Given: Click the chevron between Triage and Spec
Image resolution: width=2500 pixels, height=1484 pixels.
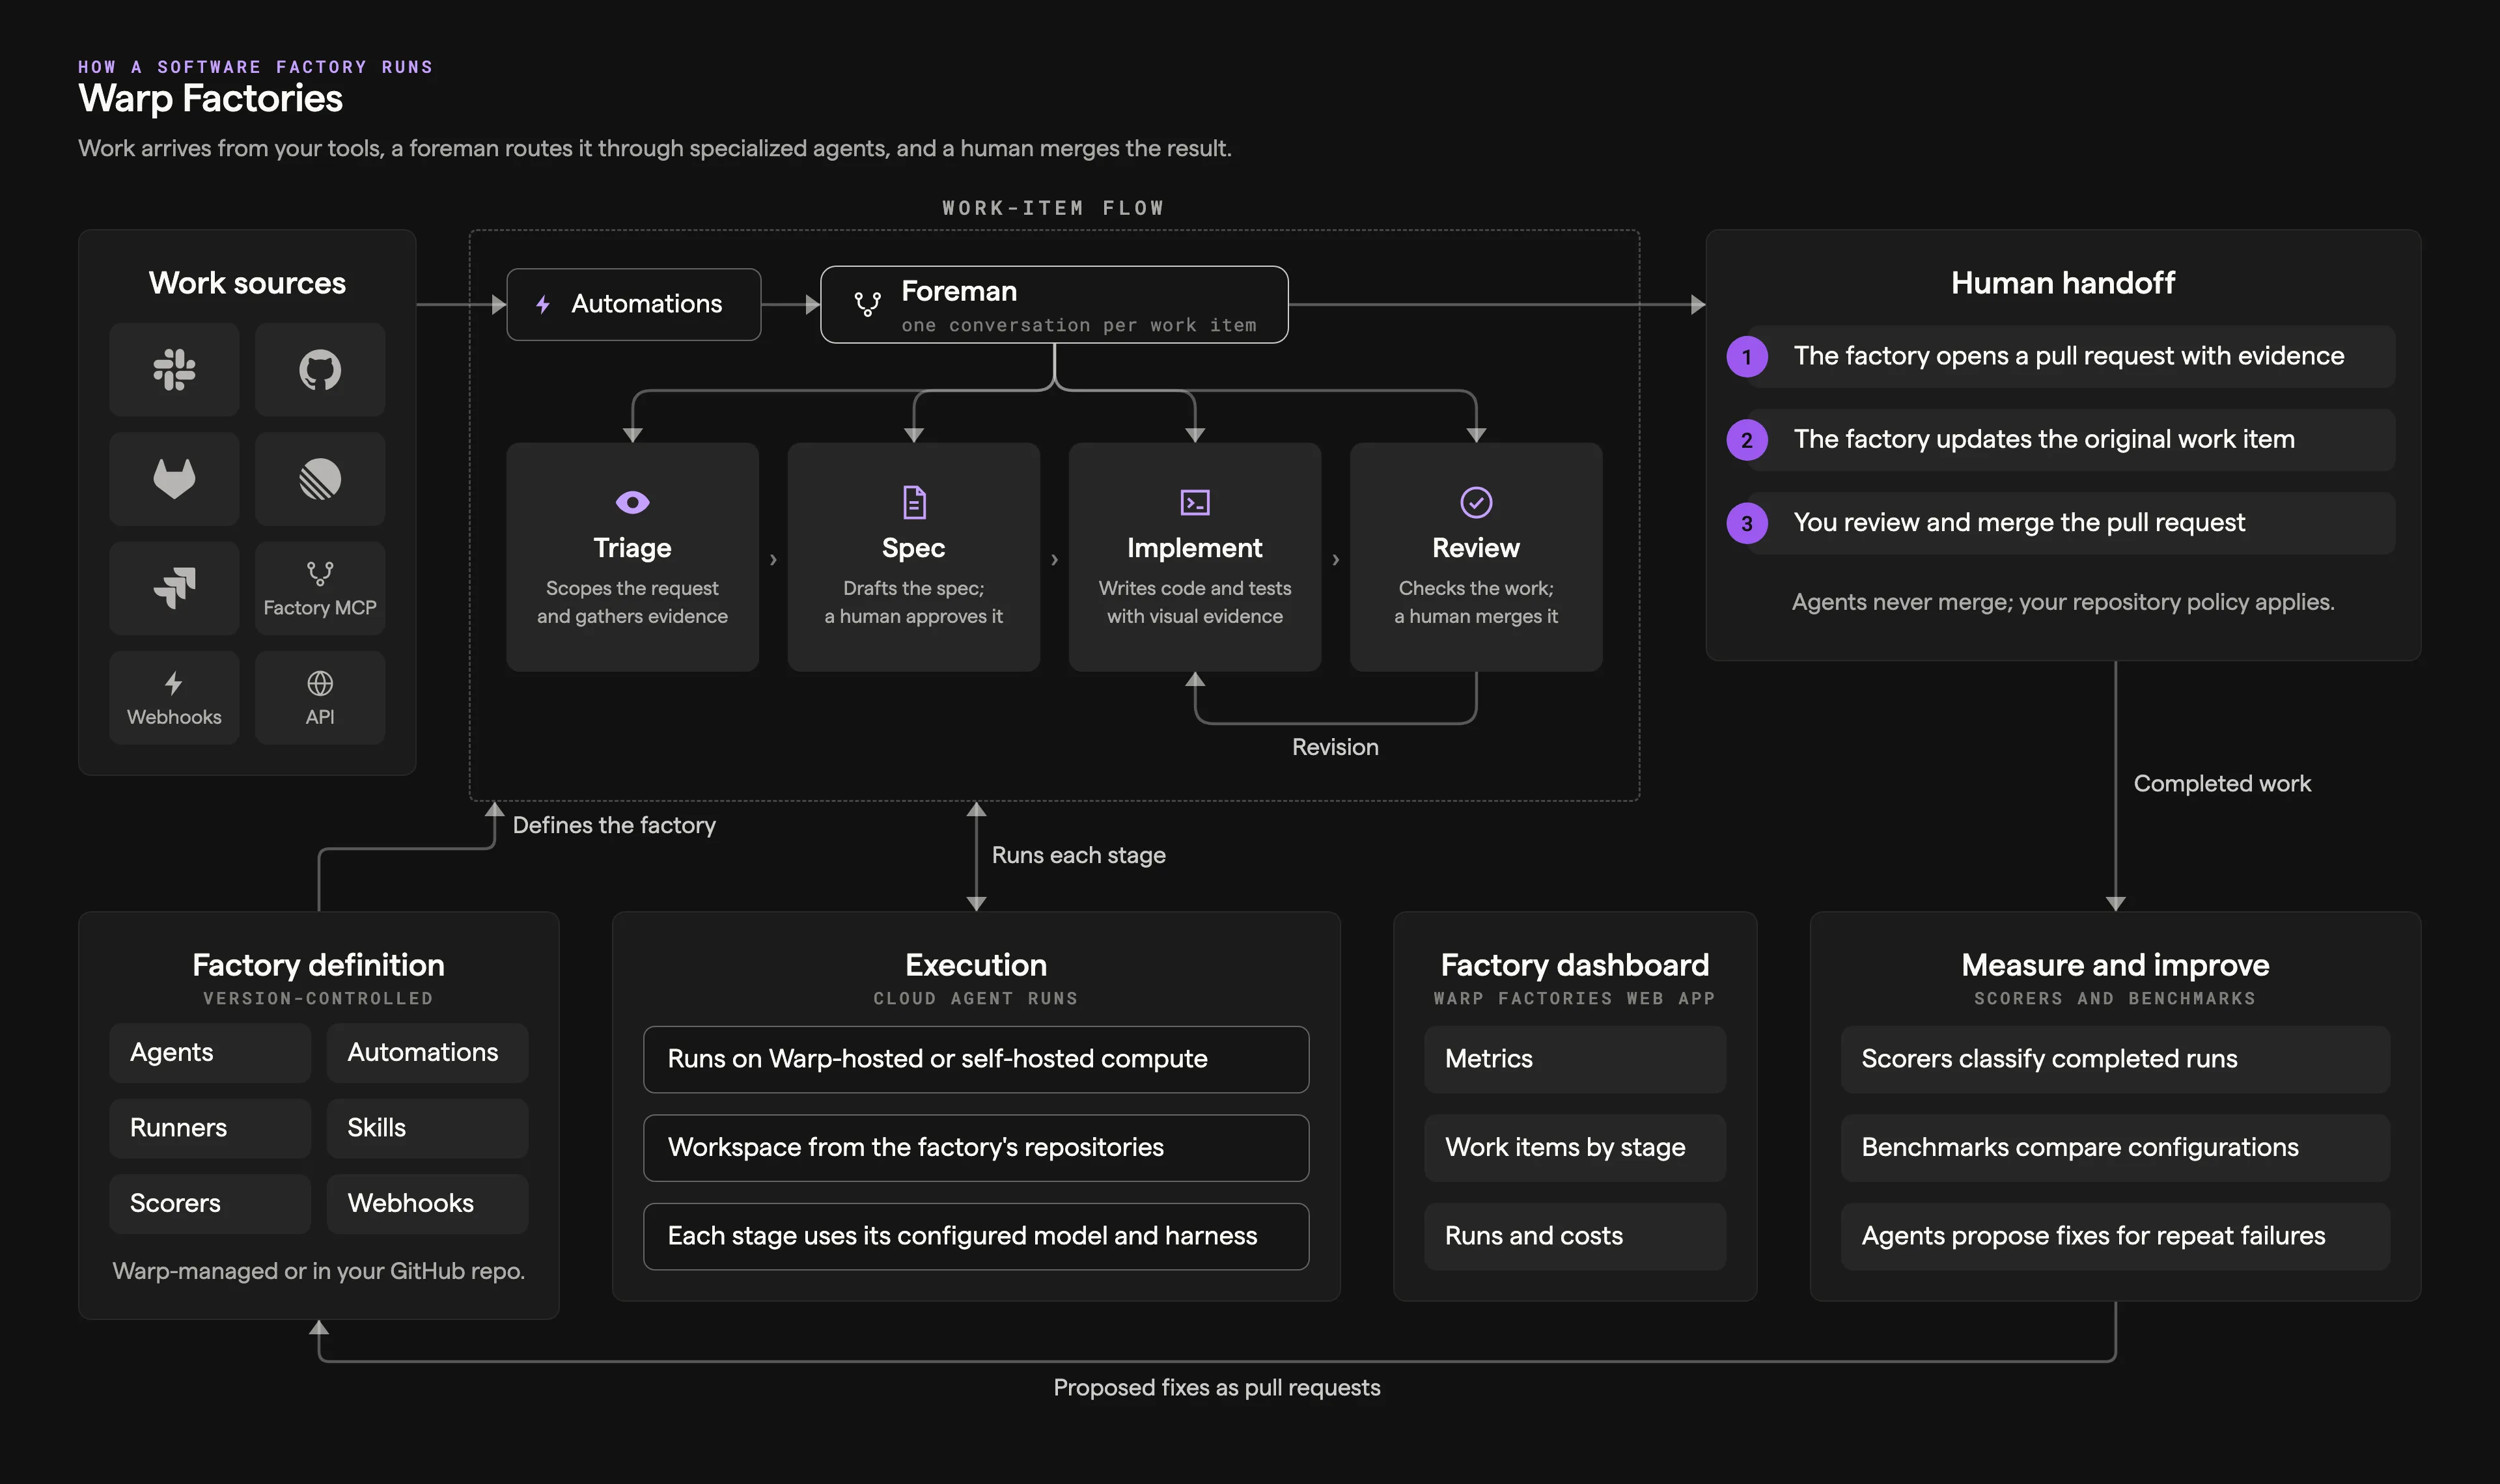Looking at the screenshot, I should pos(773,560).
